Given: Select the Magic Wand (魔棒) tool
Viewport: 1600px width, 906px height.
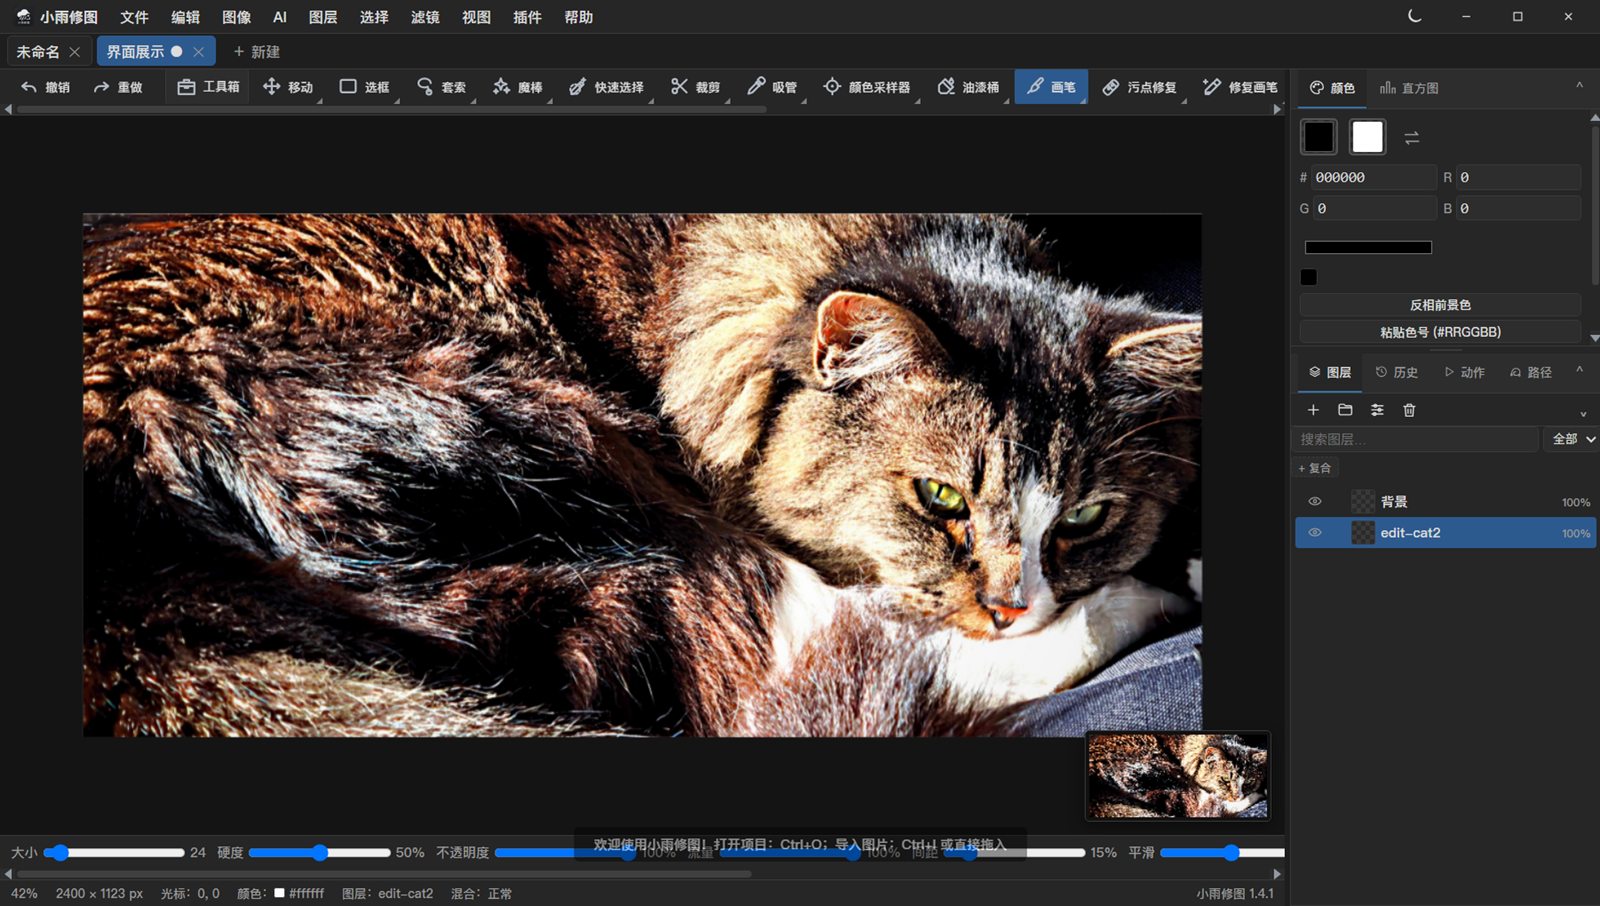Looking at the screenshot, I should tap(517, 87).
